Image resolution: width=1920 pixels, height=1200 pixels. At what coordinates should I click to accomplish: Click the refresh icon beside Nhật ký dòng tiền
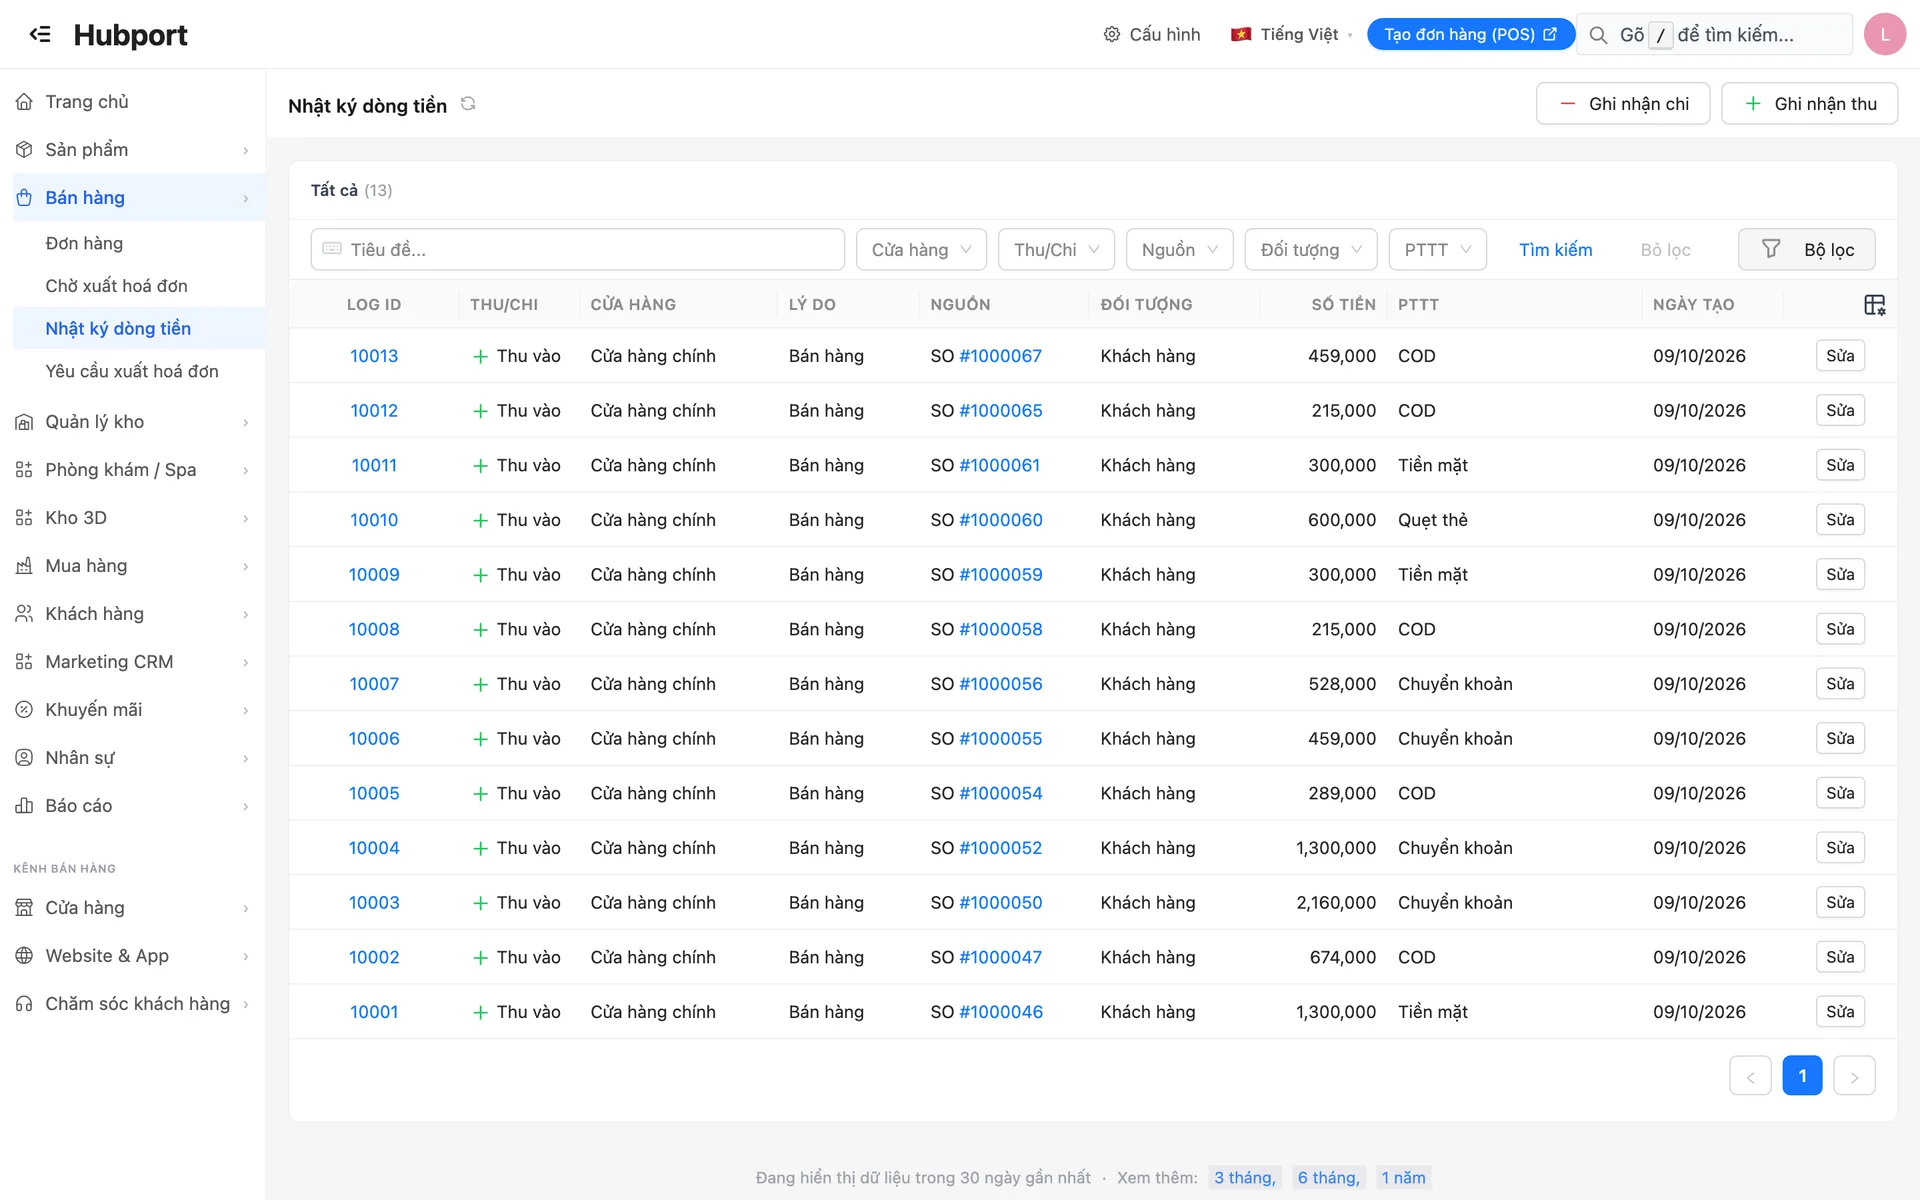point(468,104)
